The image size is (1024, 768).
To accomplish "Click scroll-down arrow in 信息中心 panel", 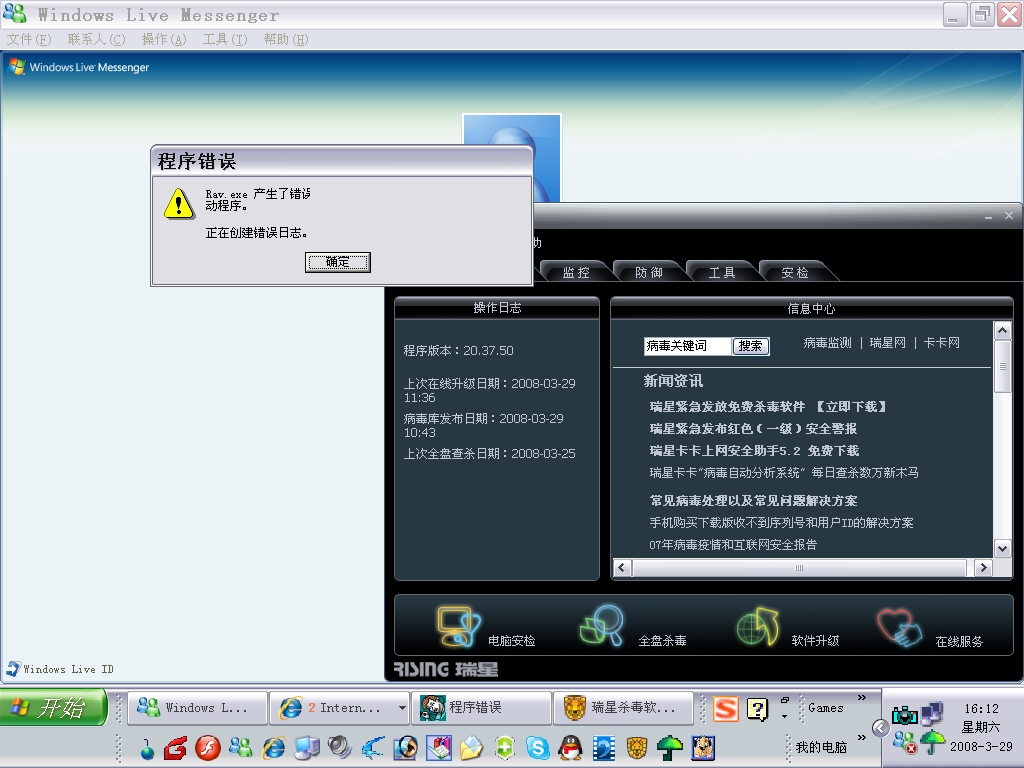I will coord(1002,549).
